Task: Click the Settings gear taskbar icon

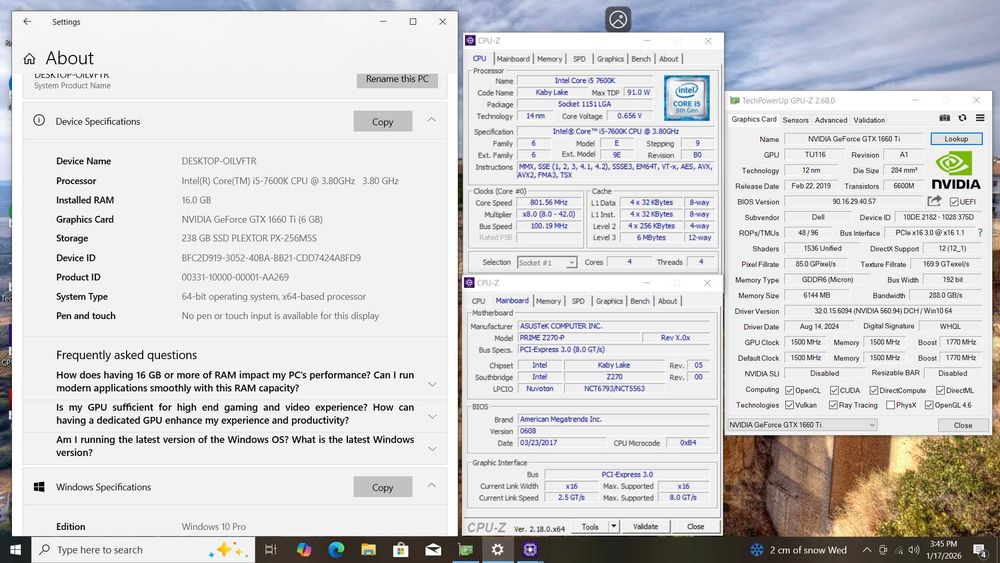Action: [497, 550]
